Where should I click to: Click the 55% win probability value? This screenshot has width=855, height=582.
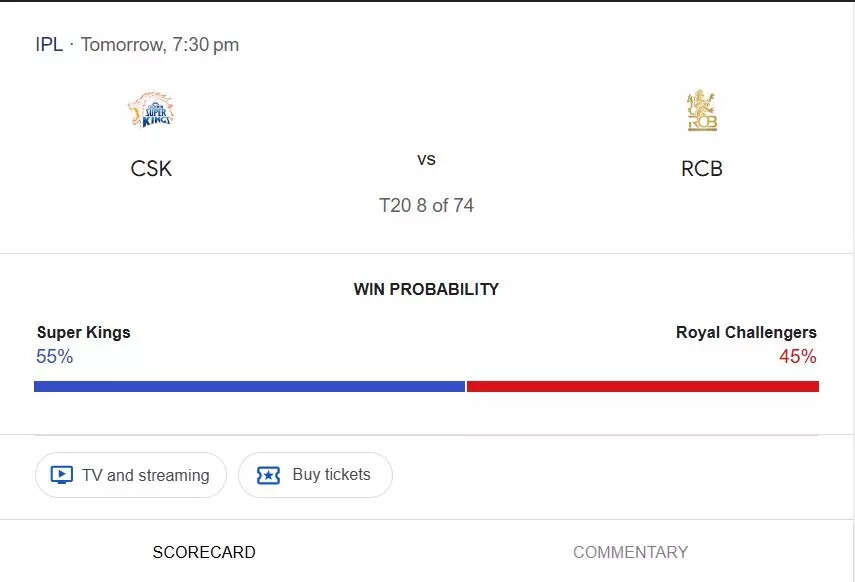54,356
